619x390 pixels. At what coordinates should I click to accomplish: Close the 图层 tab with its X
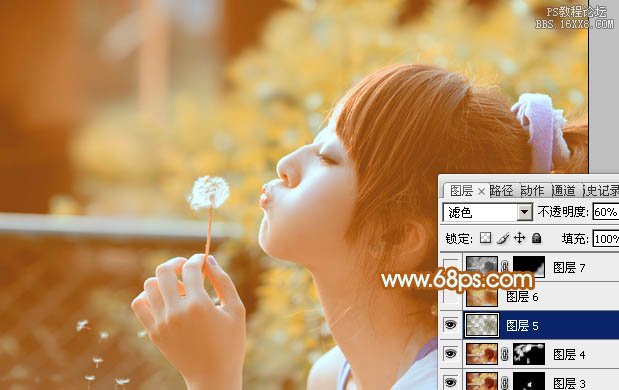coord(481,192)
